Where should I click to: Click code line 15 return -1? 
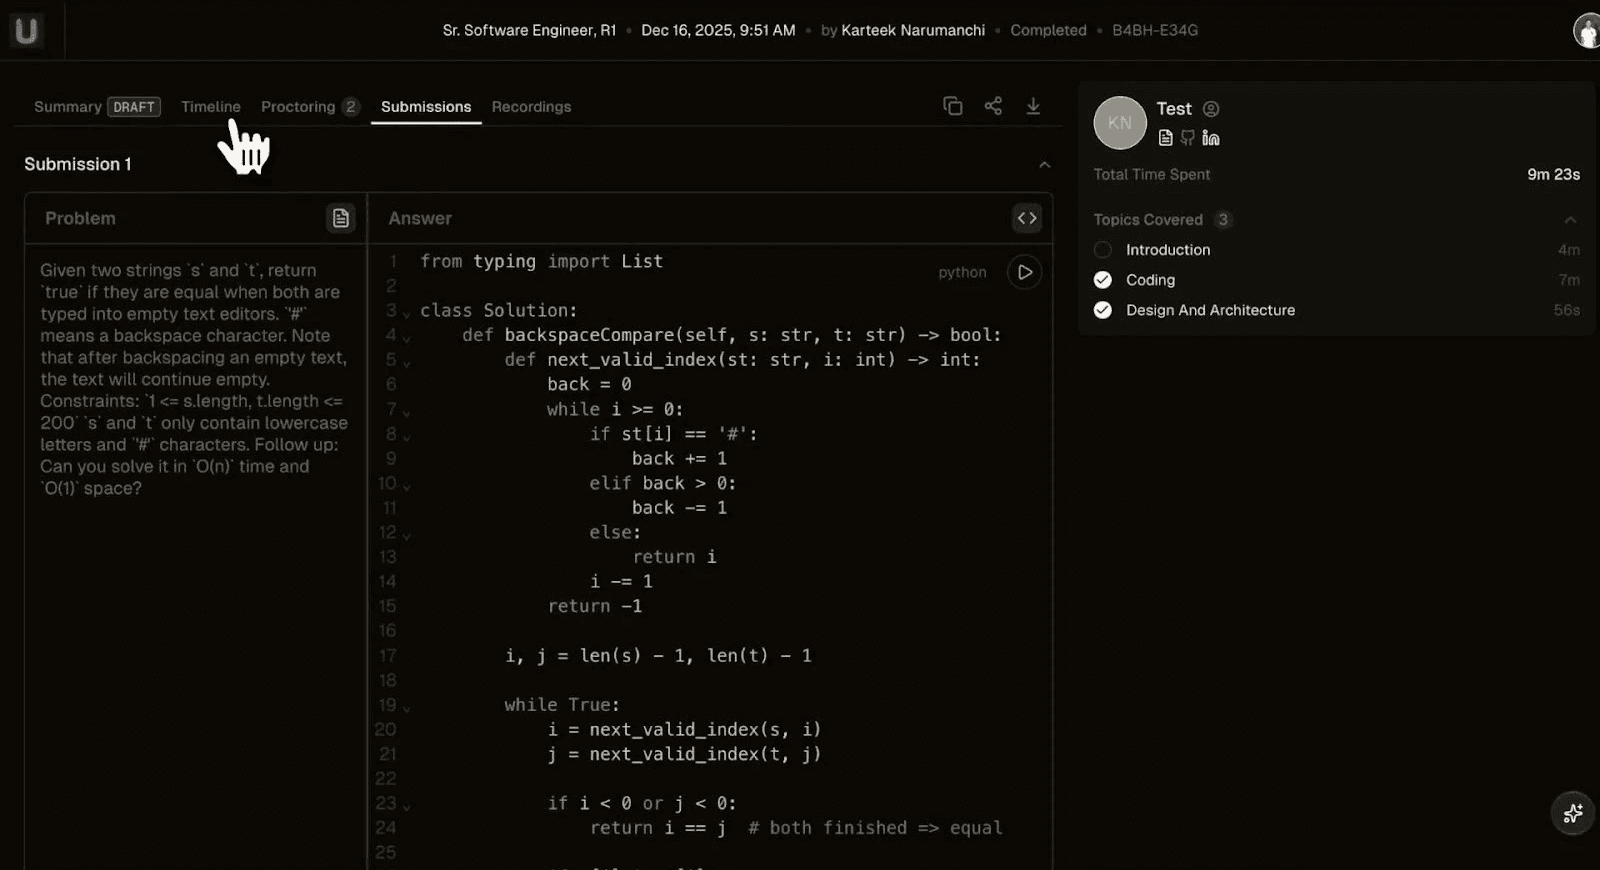pos(595,606)
